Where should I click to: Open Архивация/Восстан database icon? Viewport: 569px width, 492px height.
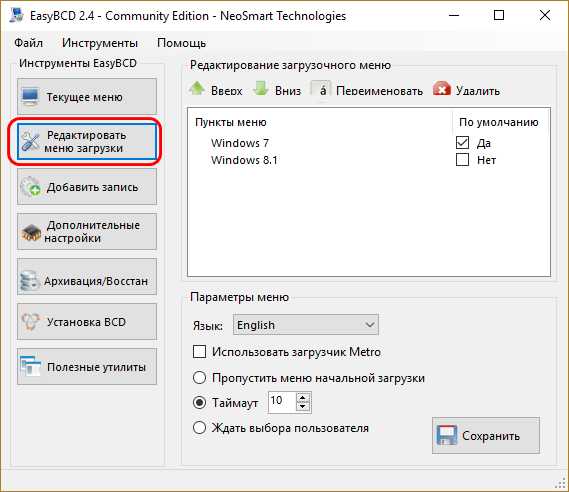tap(29, 281)
